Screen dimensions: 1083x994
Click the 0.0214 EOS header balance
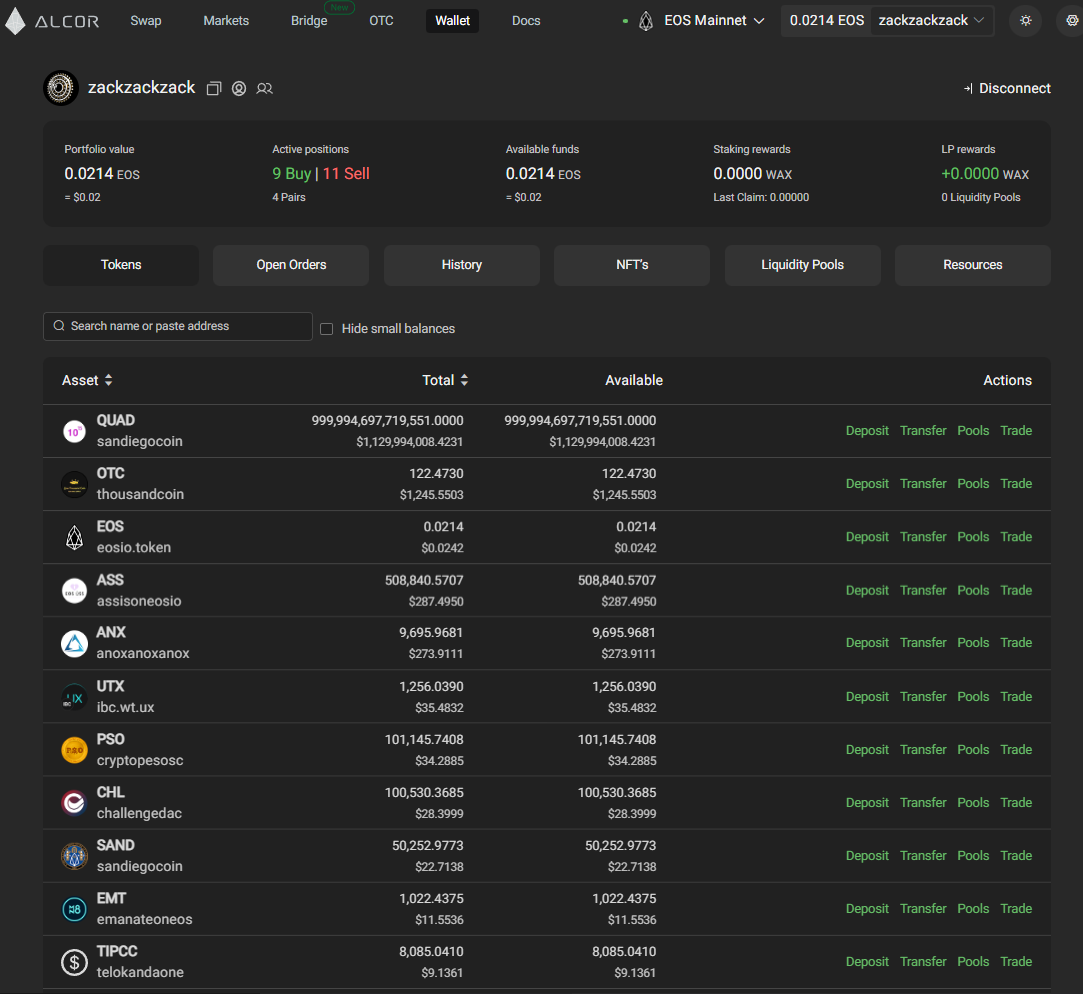[827, 21]
